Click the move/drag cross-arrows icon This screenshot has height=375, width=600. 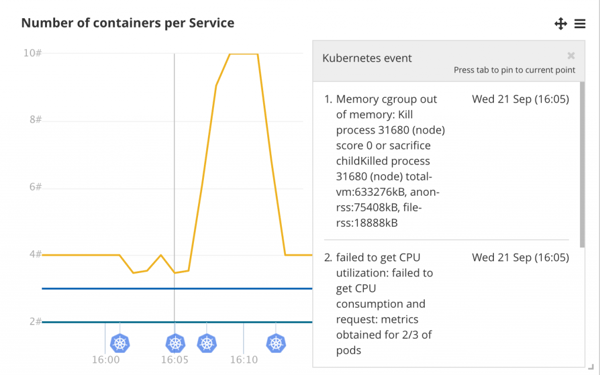pyautogui.click(x=561, y=24)
